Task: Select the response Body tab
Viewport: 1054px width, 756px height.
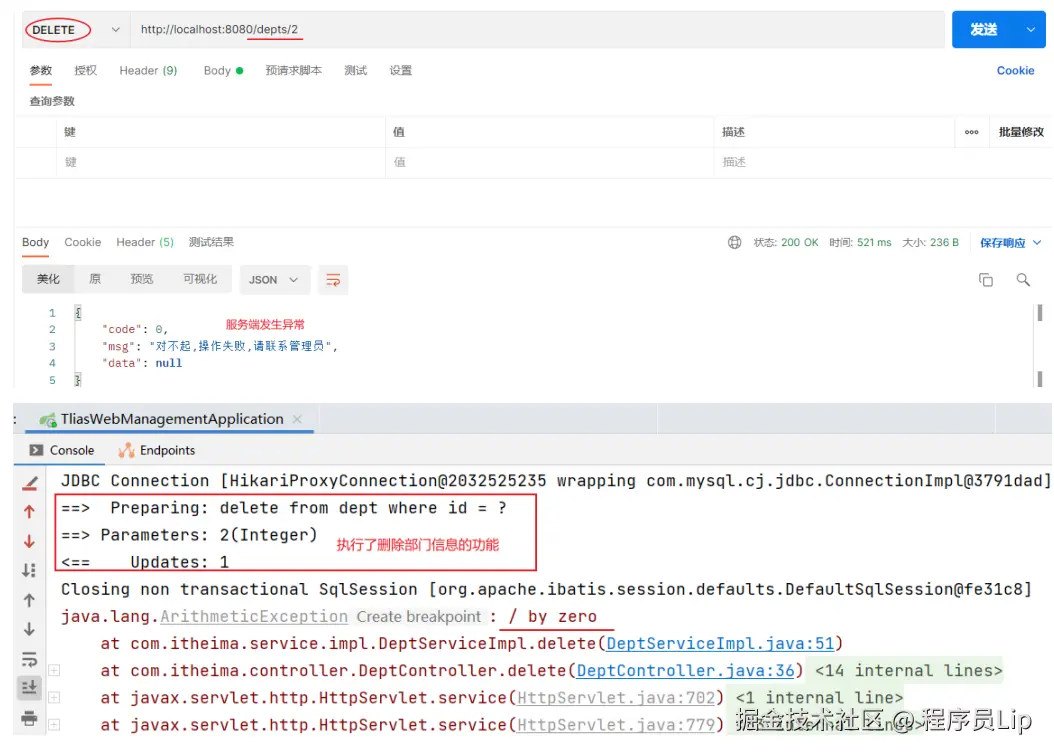Action: click(x=36, y=242)
